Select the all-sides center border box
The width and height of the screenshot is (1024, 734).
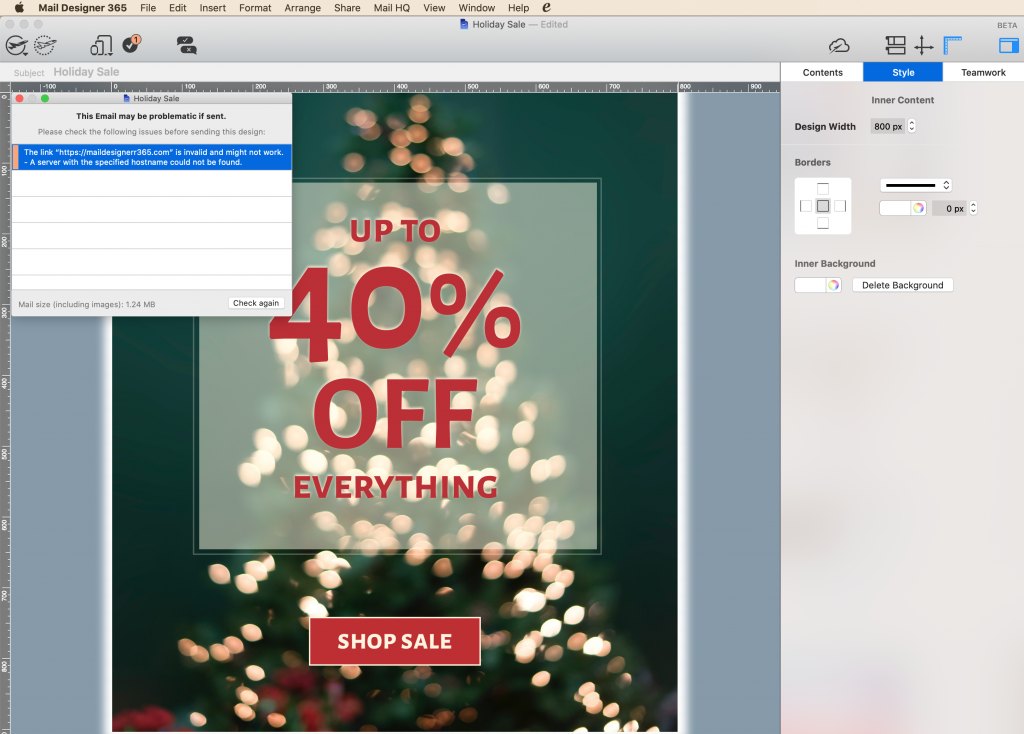[823, 206]
